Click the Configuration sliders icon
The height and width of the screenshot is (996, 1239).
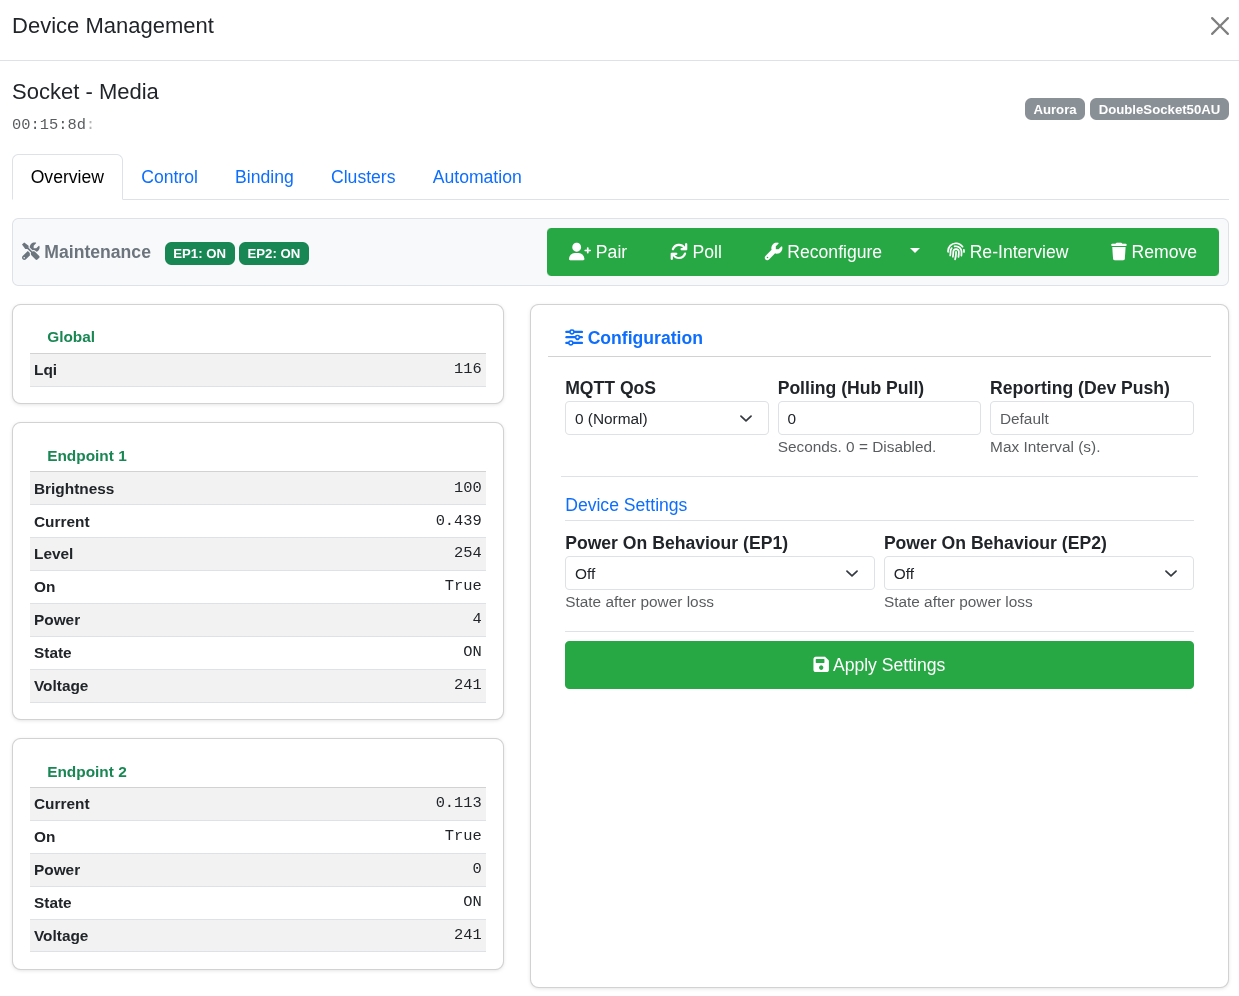574,338
